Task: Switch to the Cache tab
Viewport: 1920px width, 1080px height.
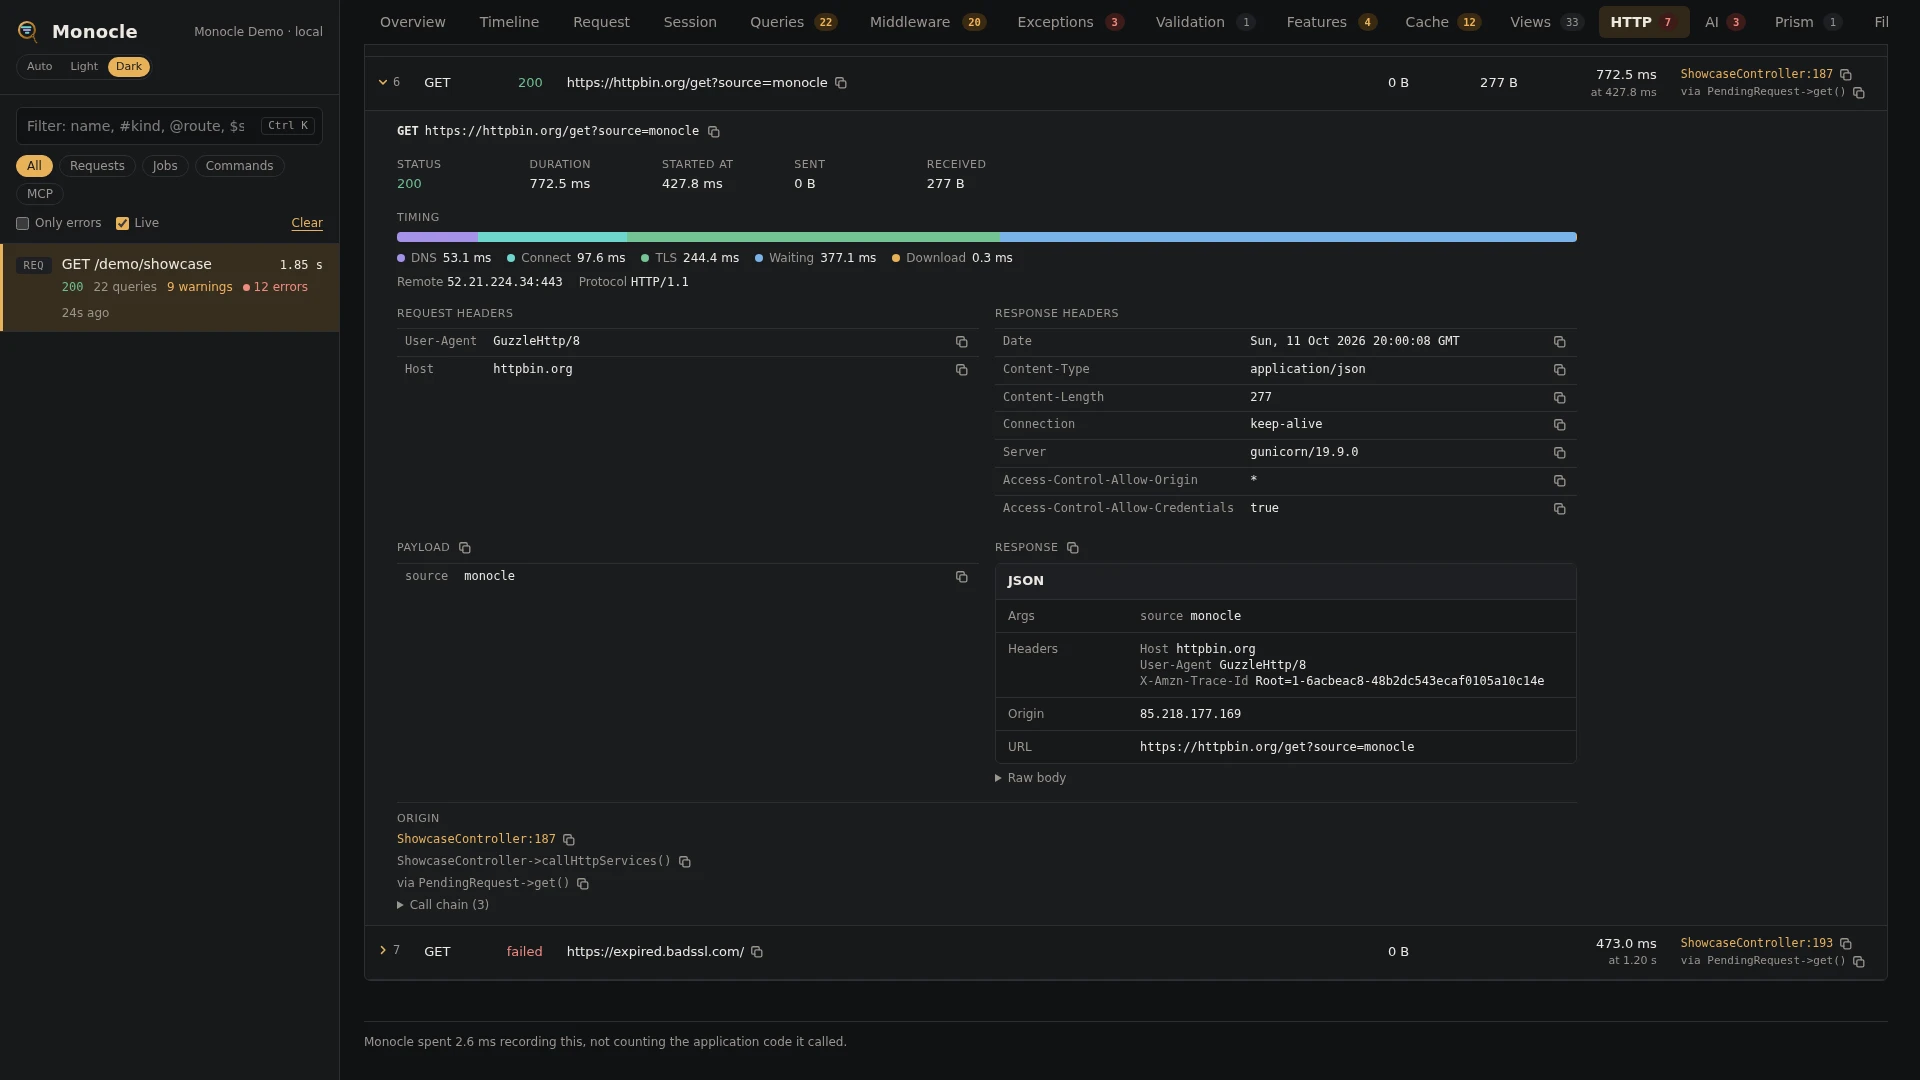Action: (x=1443, y=22)
